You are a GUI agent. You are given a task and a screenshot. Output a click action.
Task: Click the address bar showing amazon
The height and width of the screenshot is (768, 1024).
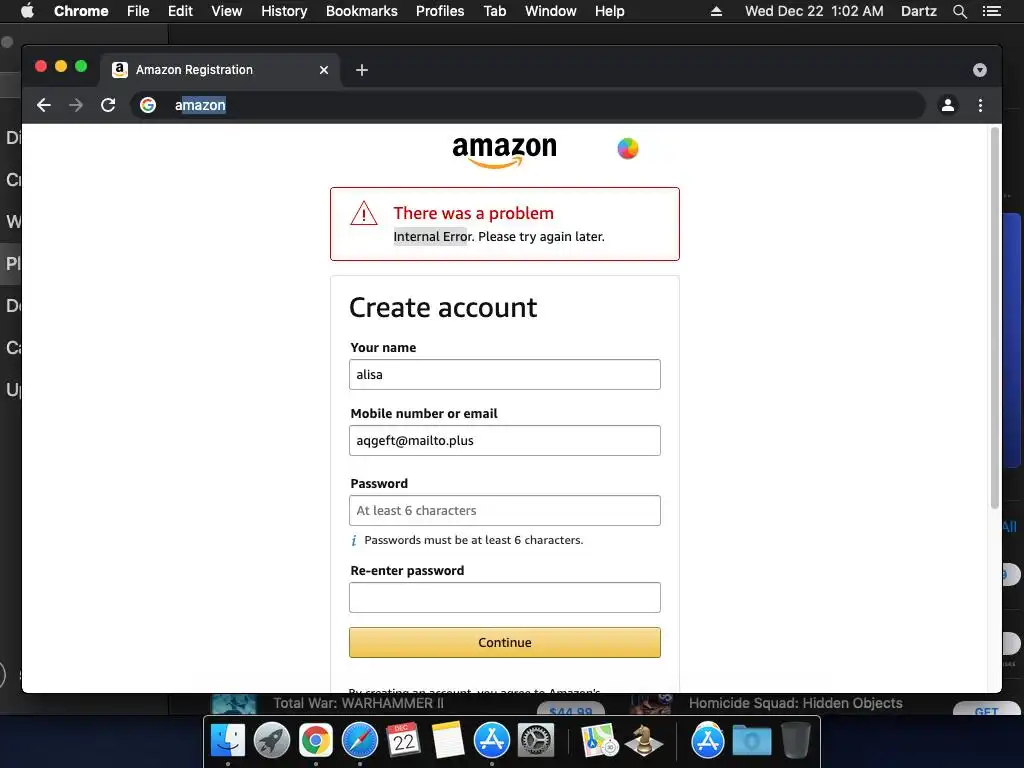(528, 105)
